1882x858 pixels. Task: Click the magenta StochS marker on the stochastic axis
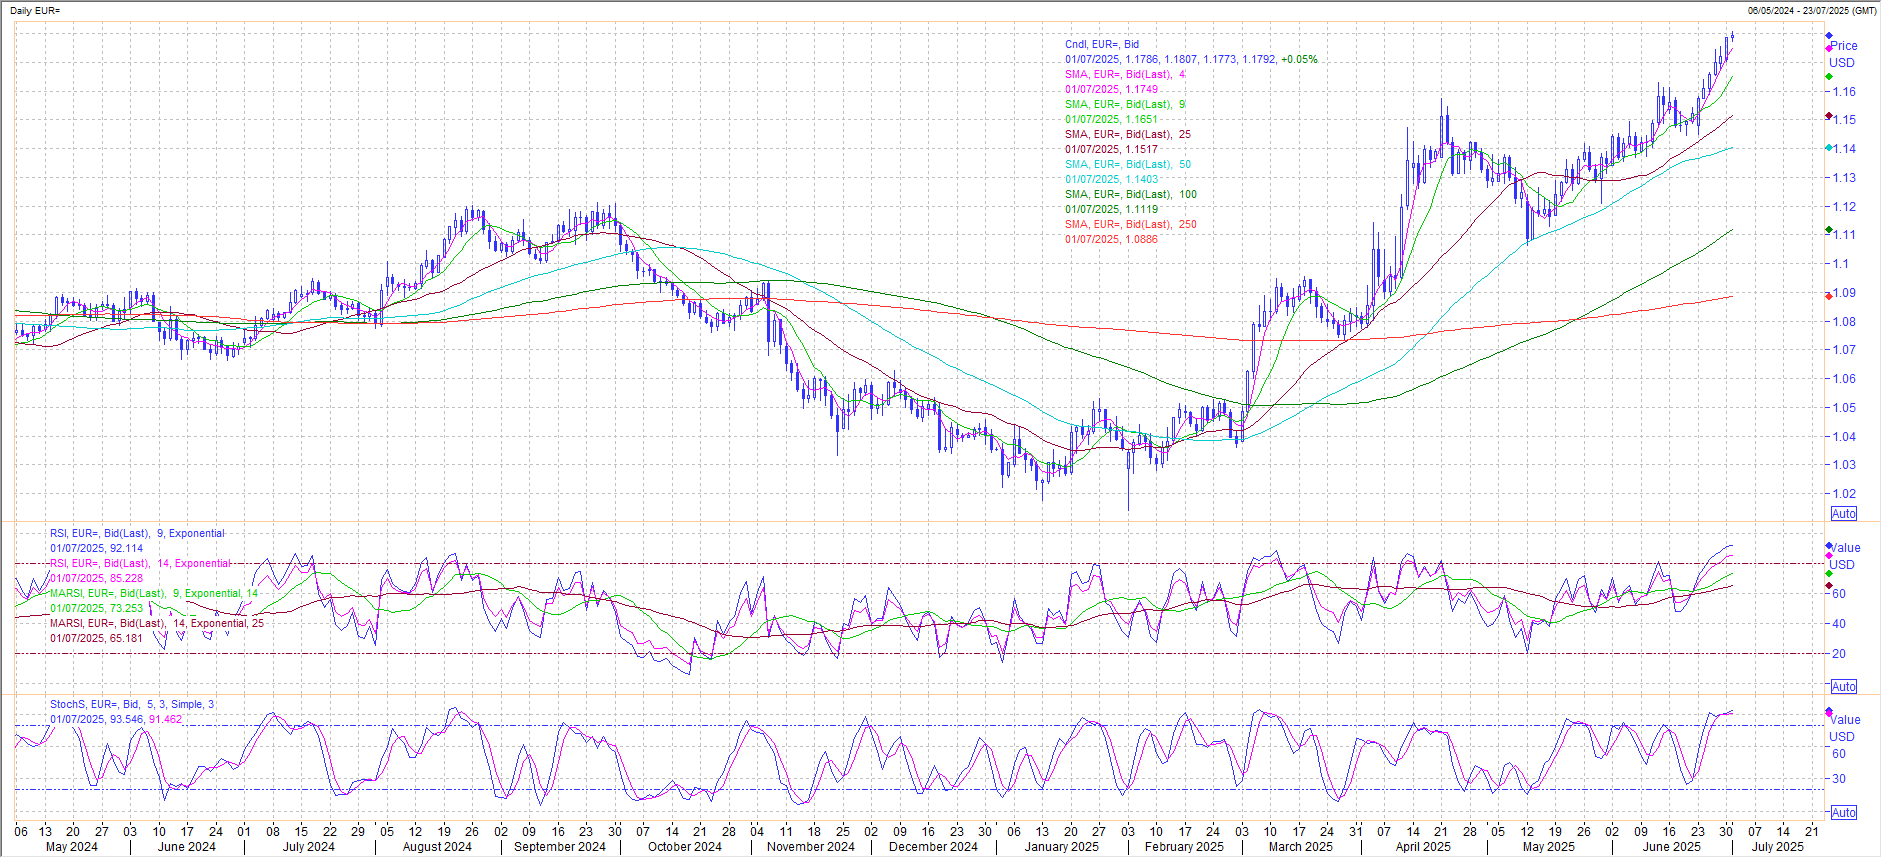click(1829, 714)
